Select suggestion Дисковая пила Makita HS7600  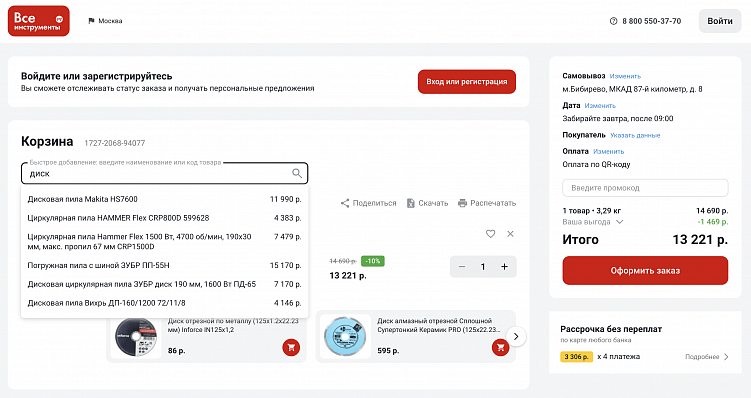point(164,199)
